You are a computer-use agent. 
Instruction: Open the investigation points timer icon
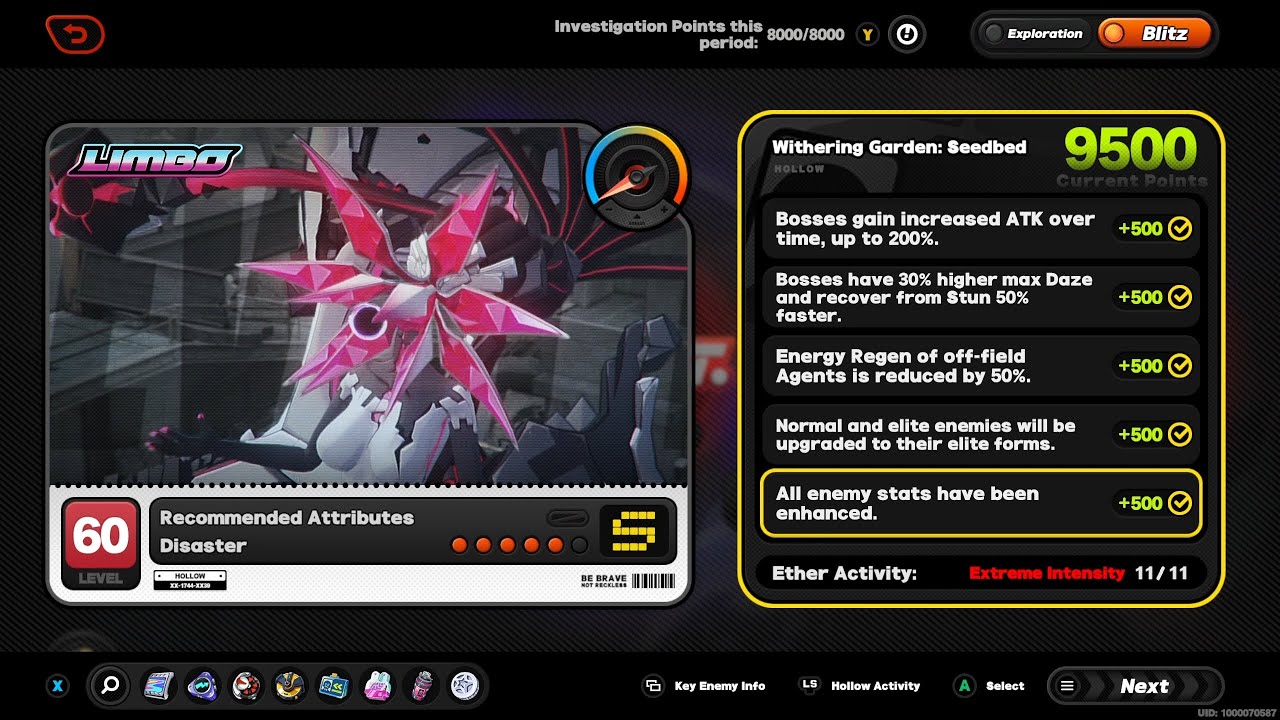click(x=906, y=34)
